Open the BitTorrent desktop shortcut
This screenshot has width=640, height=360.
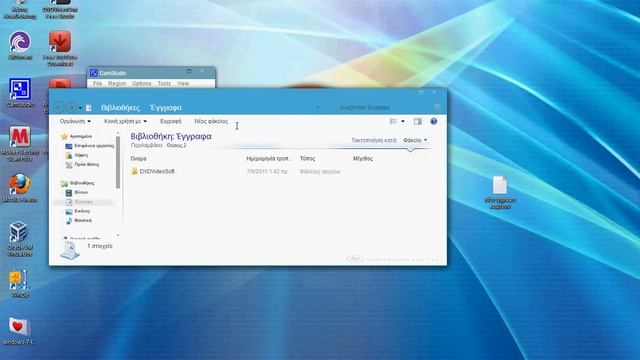point(20,44)
